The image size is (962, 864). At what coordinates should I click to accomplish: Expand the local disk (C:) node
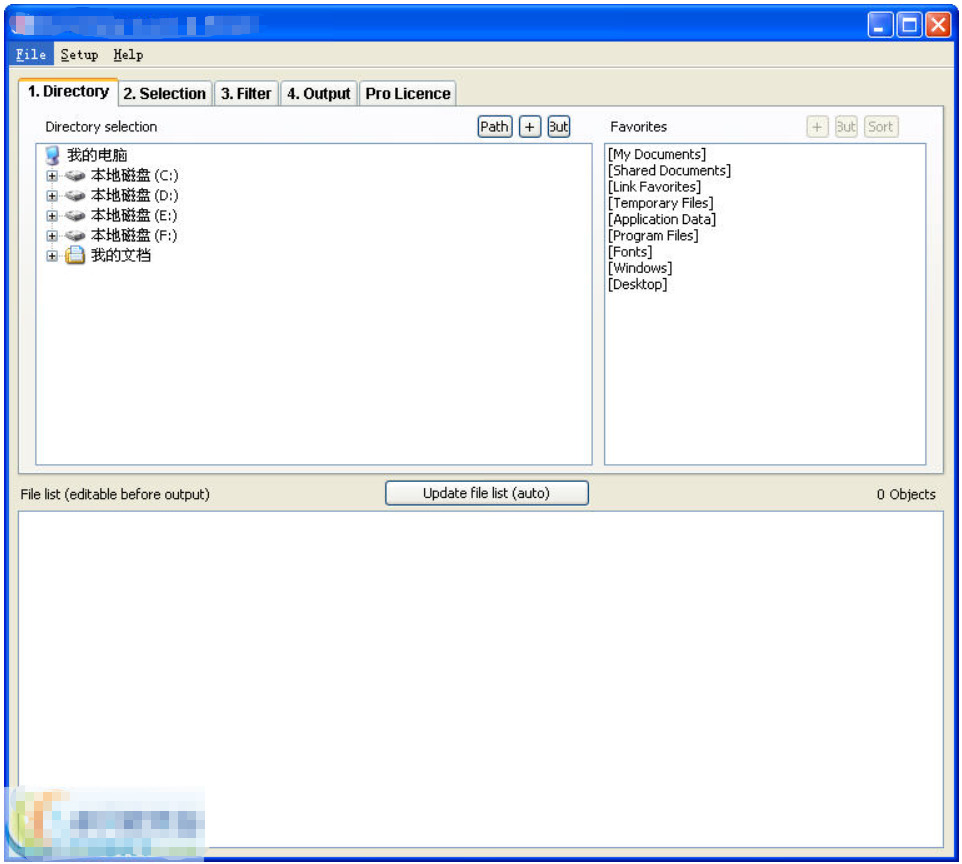pos(52,176)
